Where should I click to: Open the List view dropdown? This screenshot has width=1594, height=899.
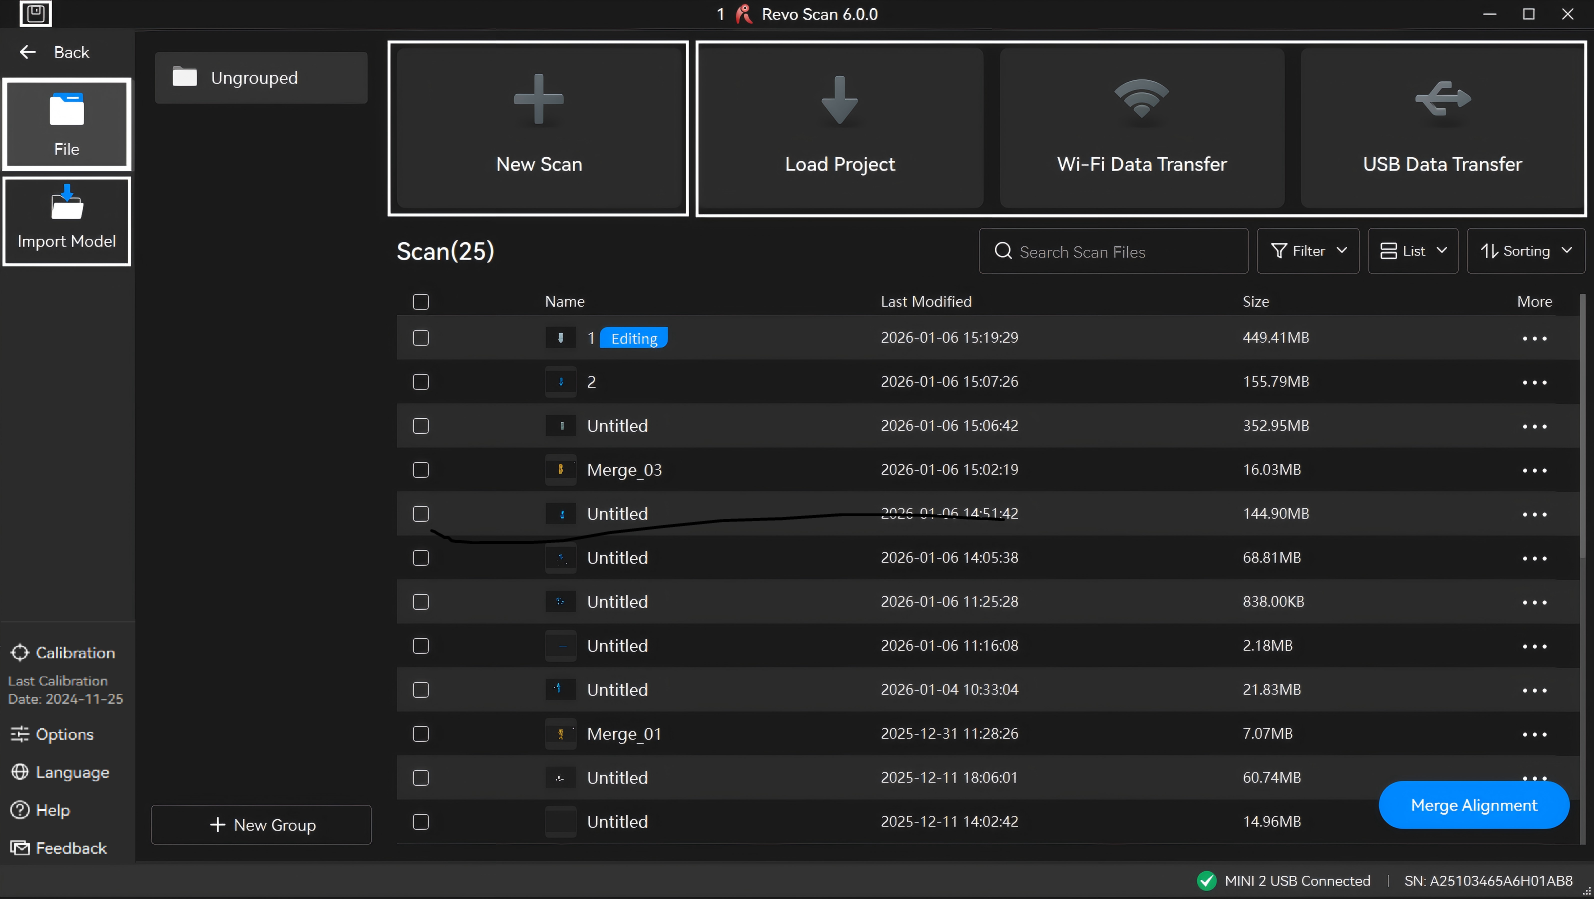click(x=1412, y=251)
